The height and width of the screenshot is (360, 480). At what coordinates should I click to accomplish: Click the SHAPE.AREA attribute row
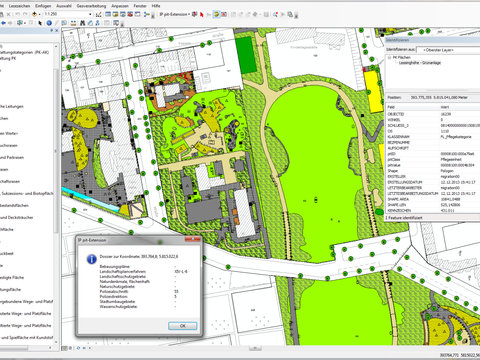433,199
